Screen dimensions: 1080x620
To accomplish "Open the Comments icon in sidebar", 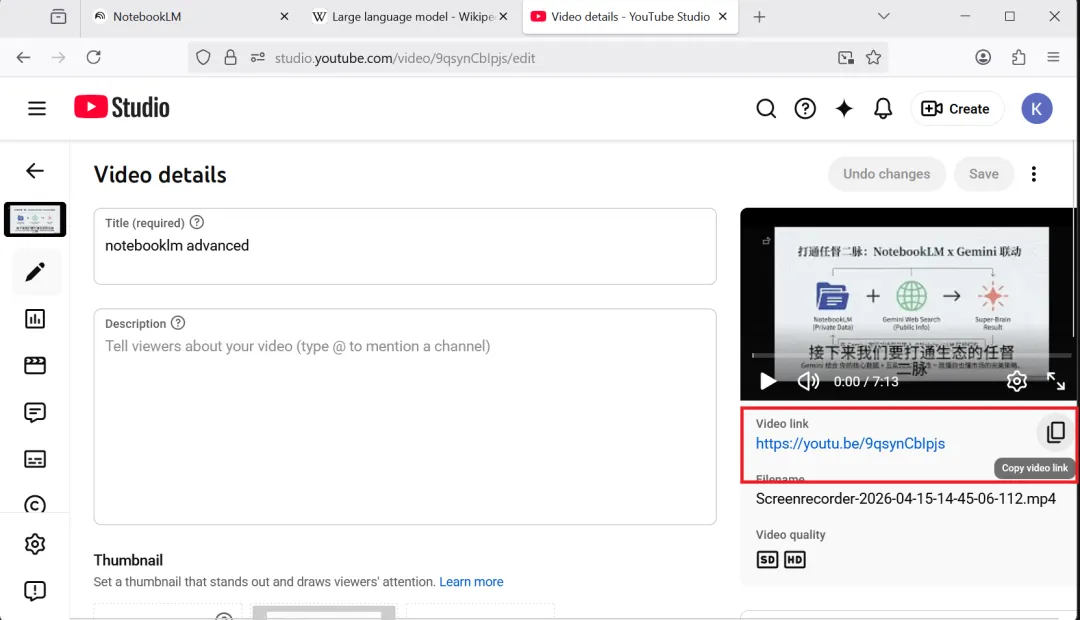I will [35, 412].
